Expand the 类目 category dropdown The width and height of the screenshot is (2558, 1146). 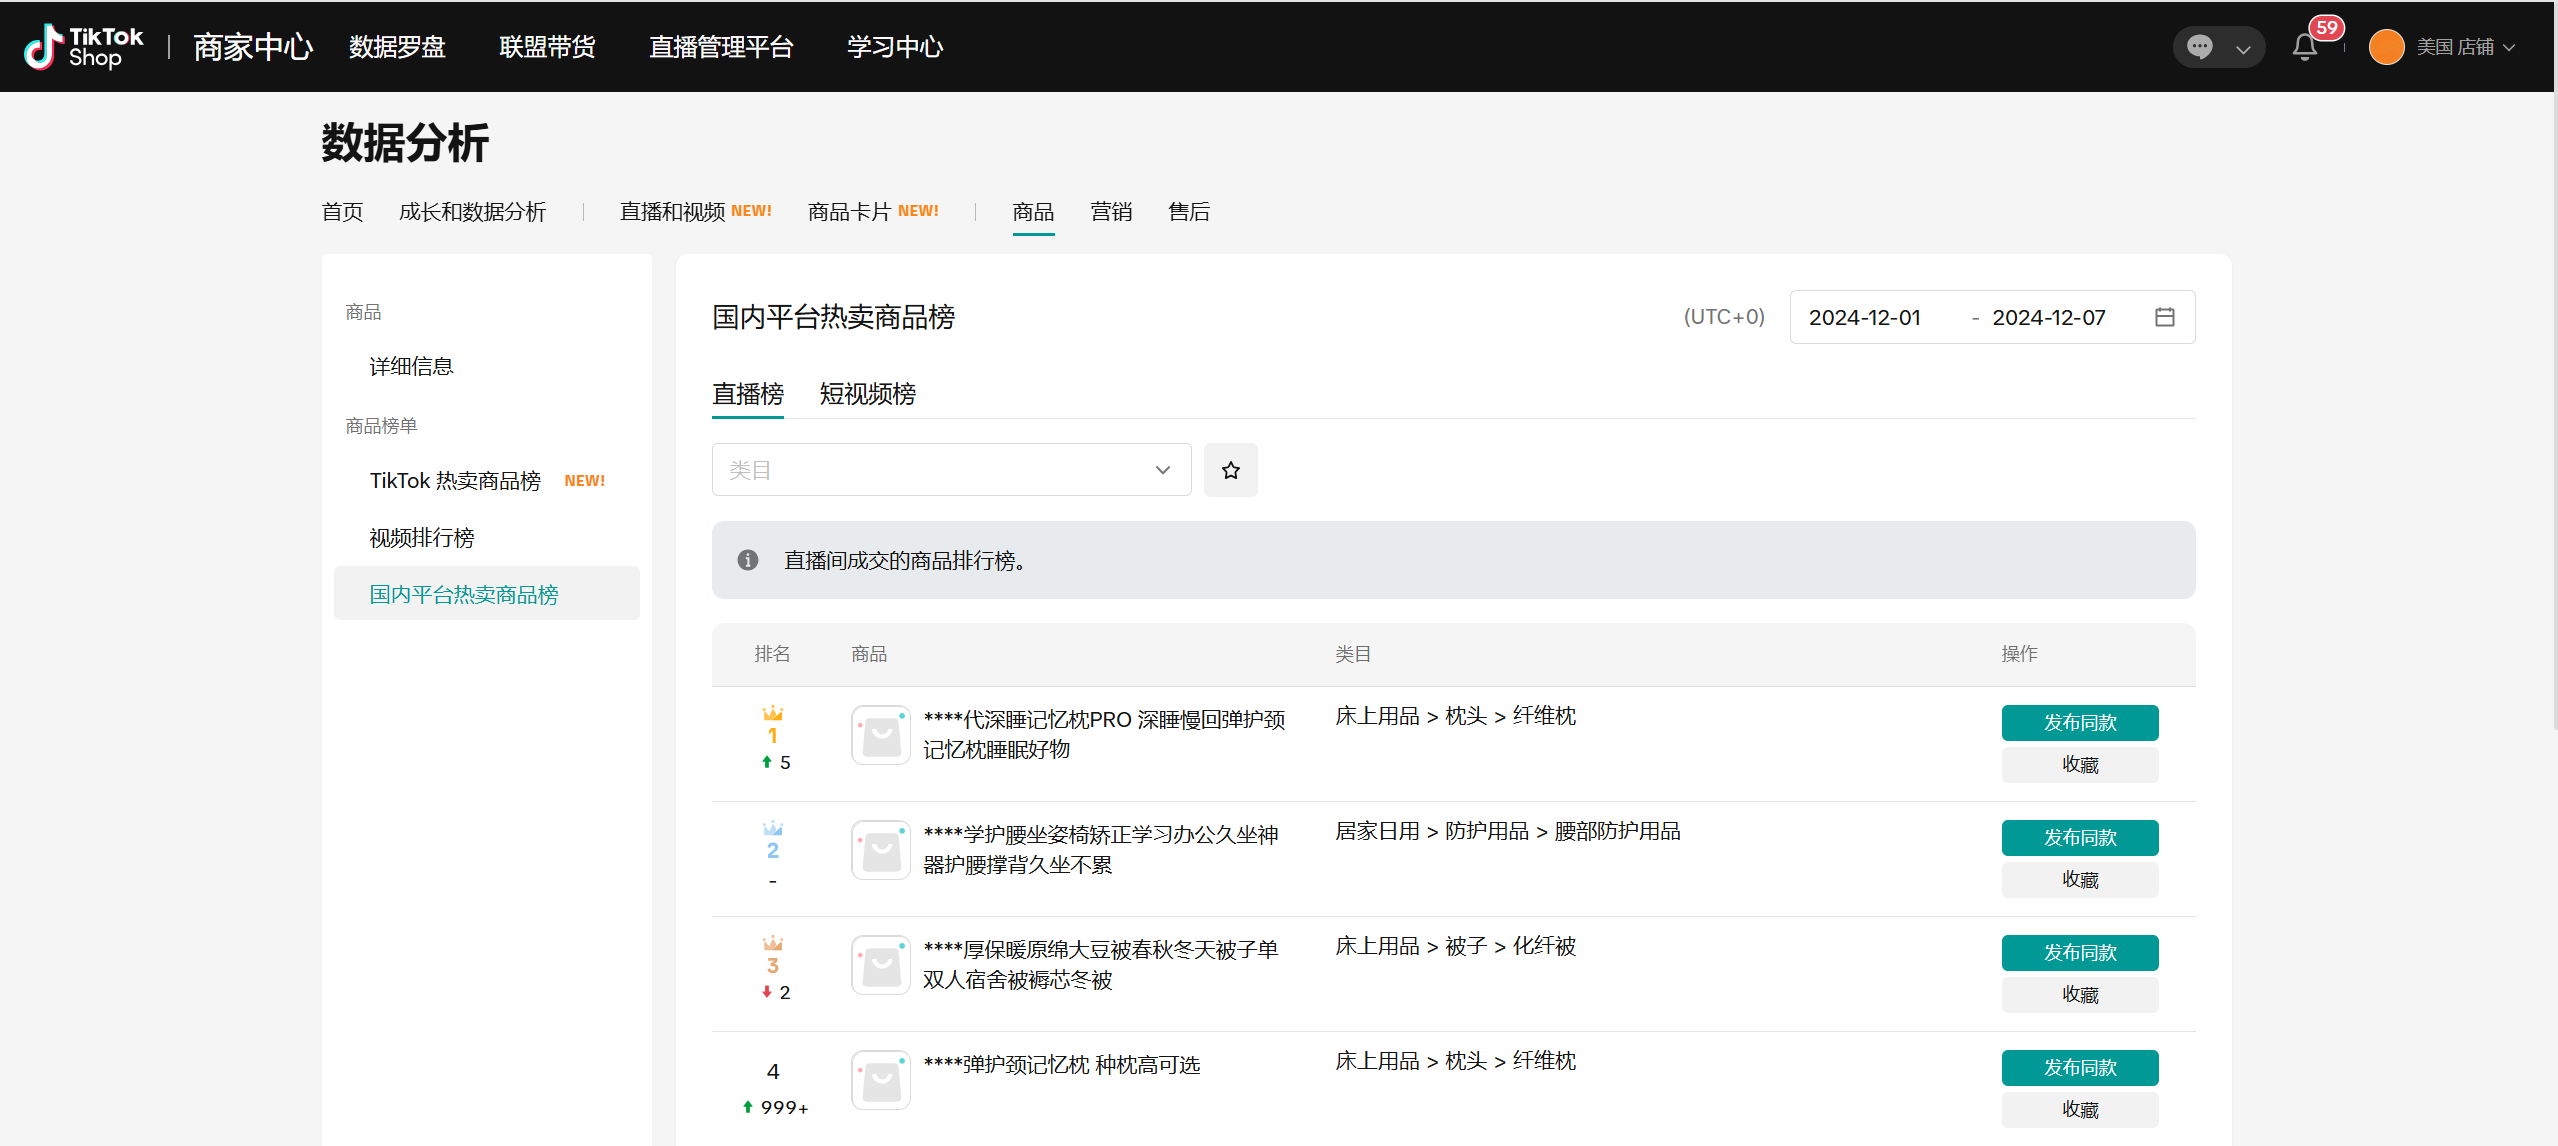950,470
